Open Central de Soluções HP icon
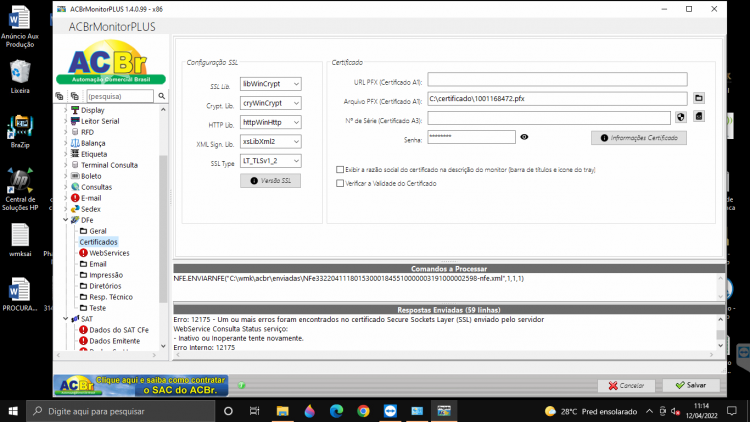 [20, 189]
